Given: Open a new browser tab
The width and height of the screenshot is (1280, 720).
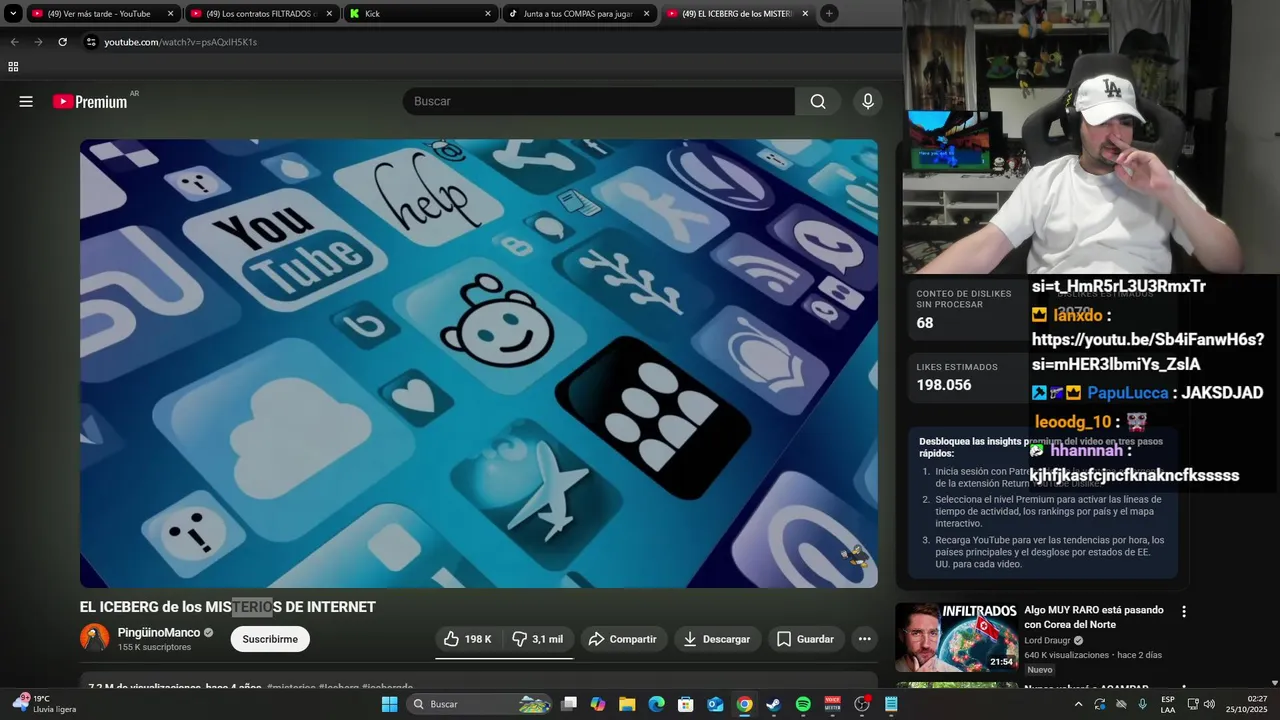Looking at the screenshot, I should (x=829, y=14).
